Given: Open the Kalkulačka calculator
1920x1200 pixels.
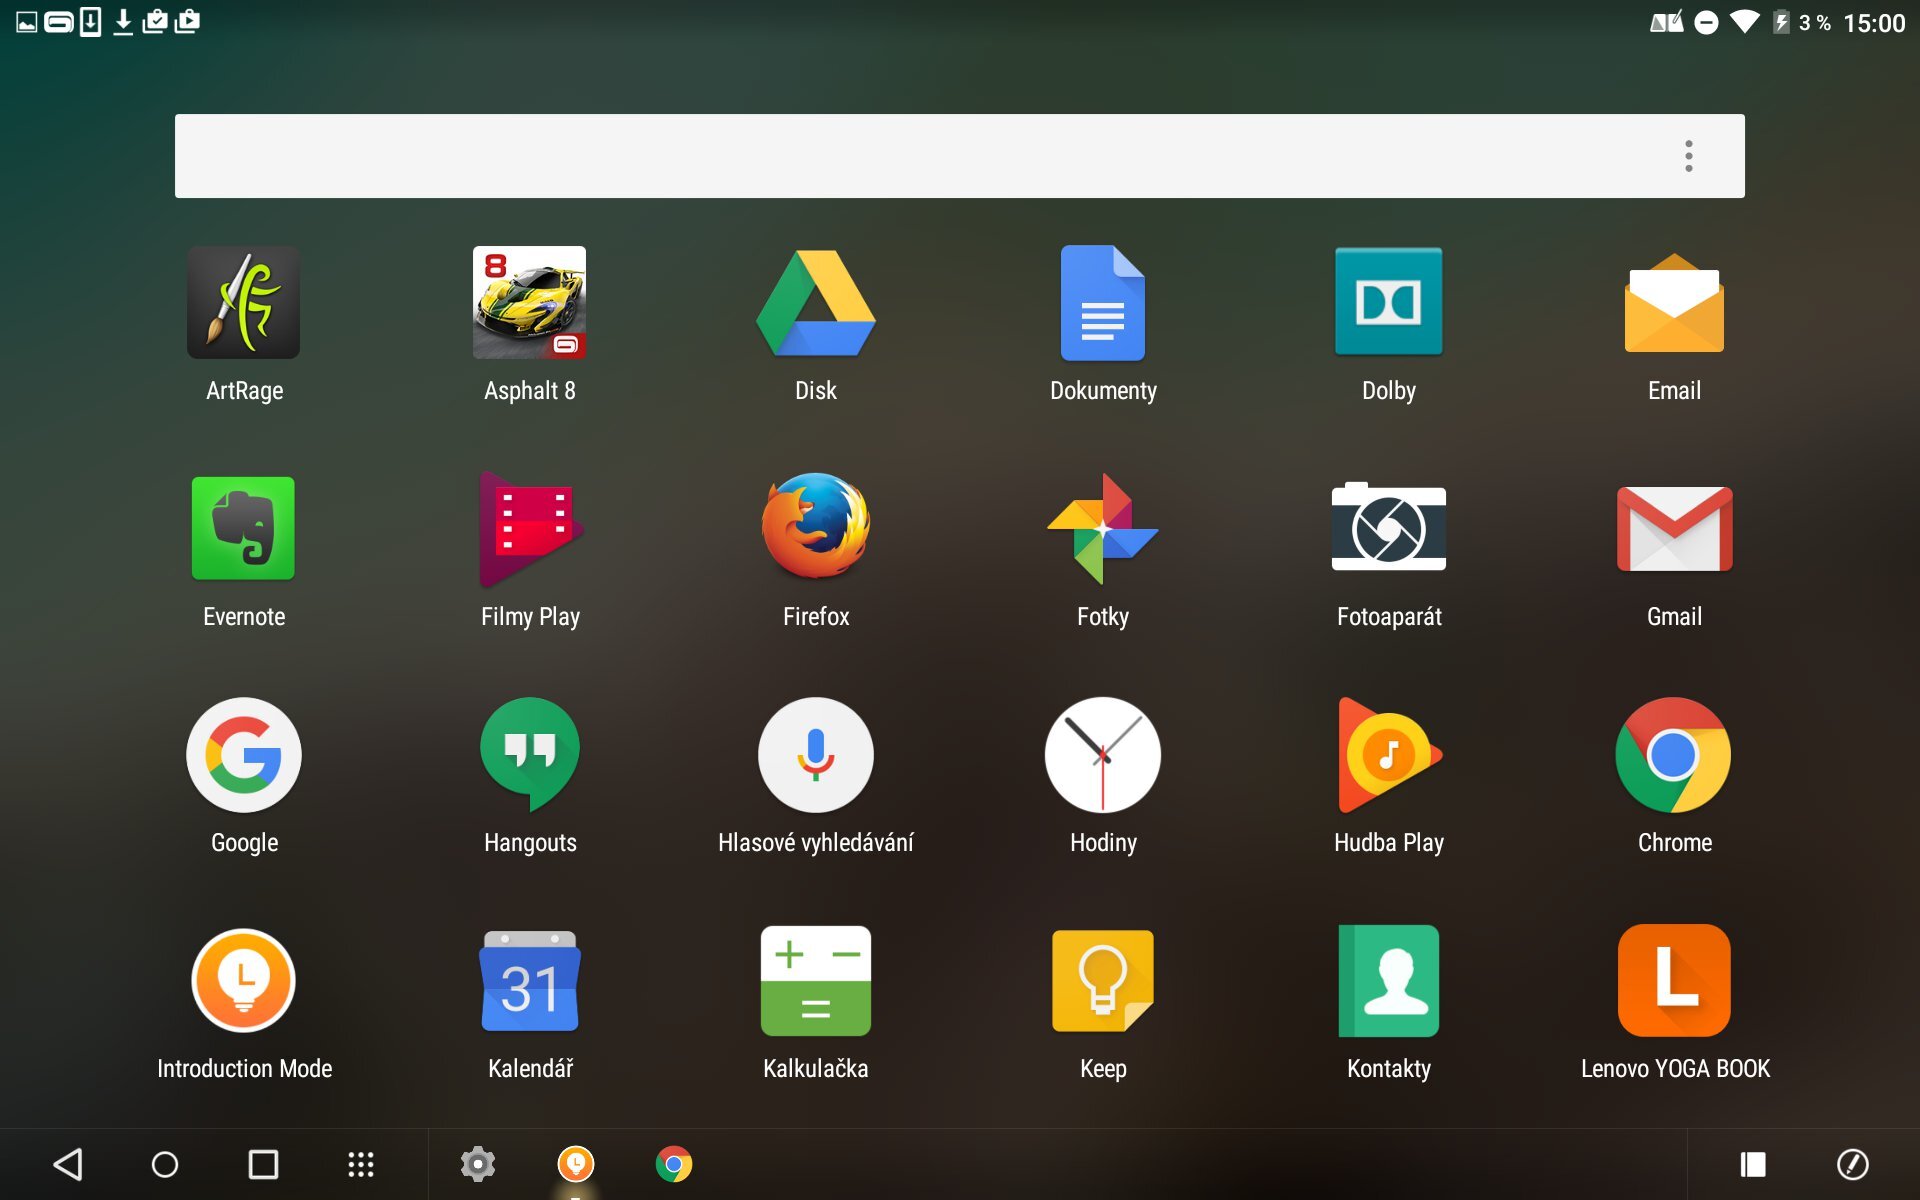Looking at the screenshot, I should click(815, 981).
